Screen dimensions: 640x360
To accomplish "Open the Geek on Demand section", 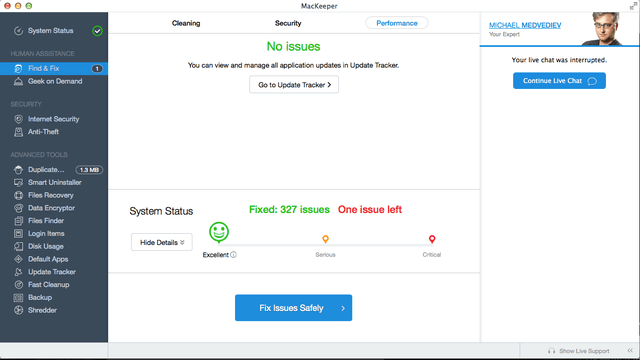I will (x=54, y=81).
